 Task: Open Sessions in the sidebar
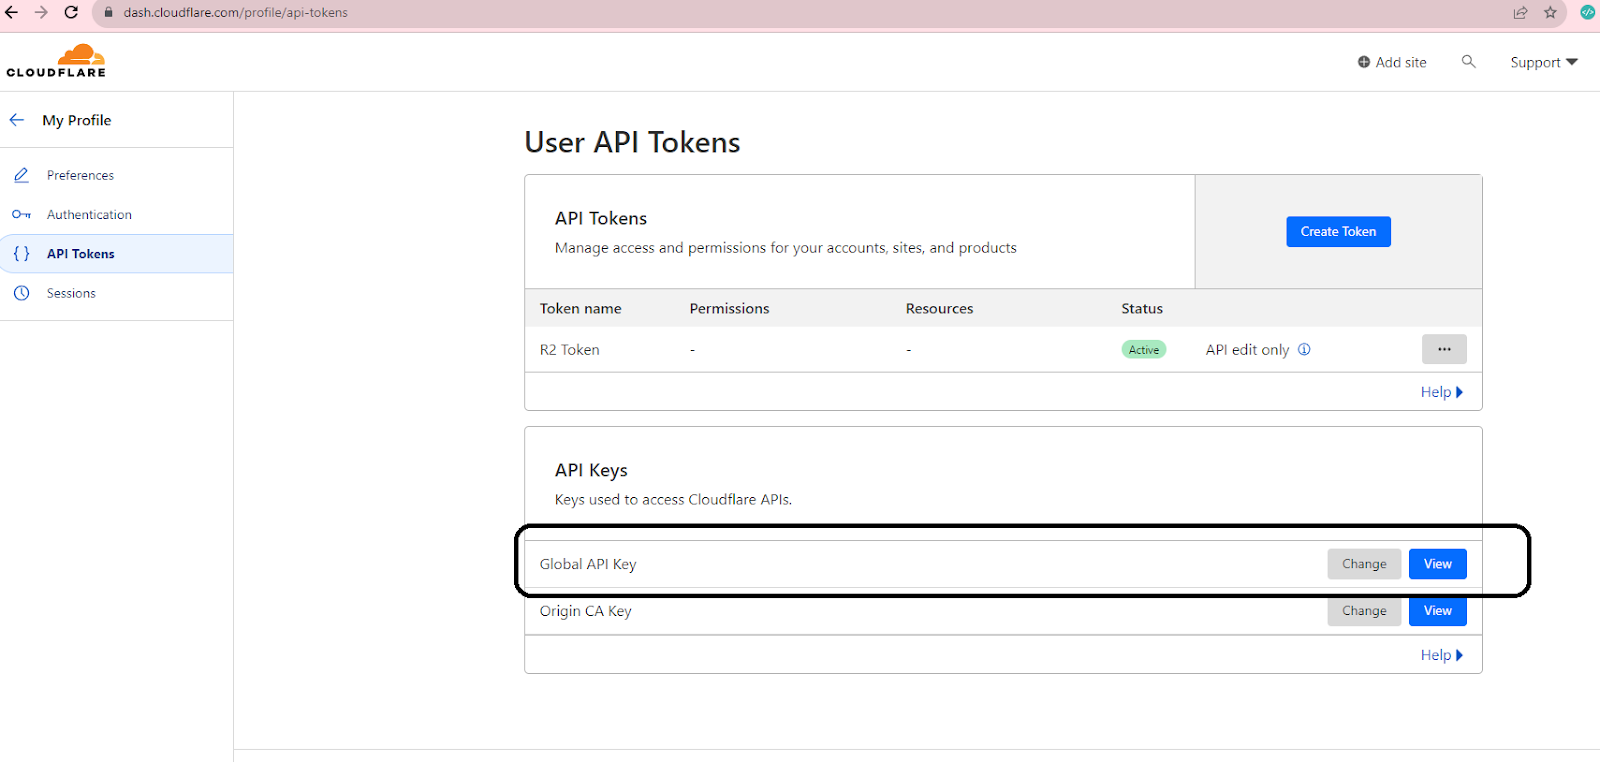click(71, 293)
